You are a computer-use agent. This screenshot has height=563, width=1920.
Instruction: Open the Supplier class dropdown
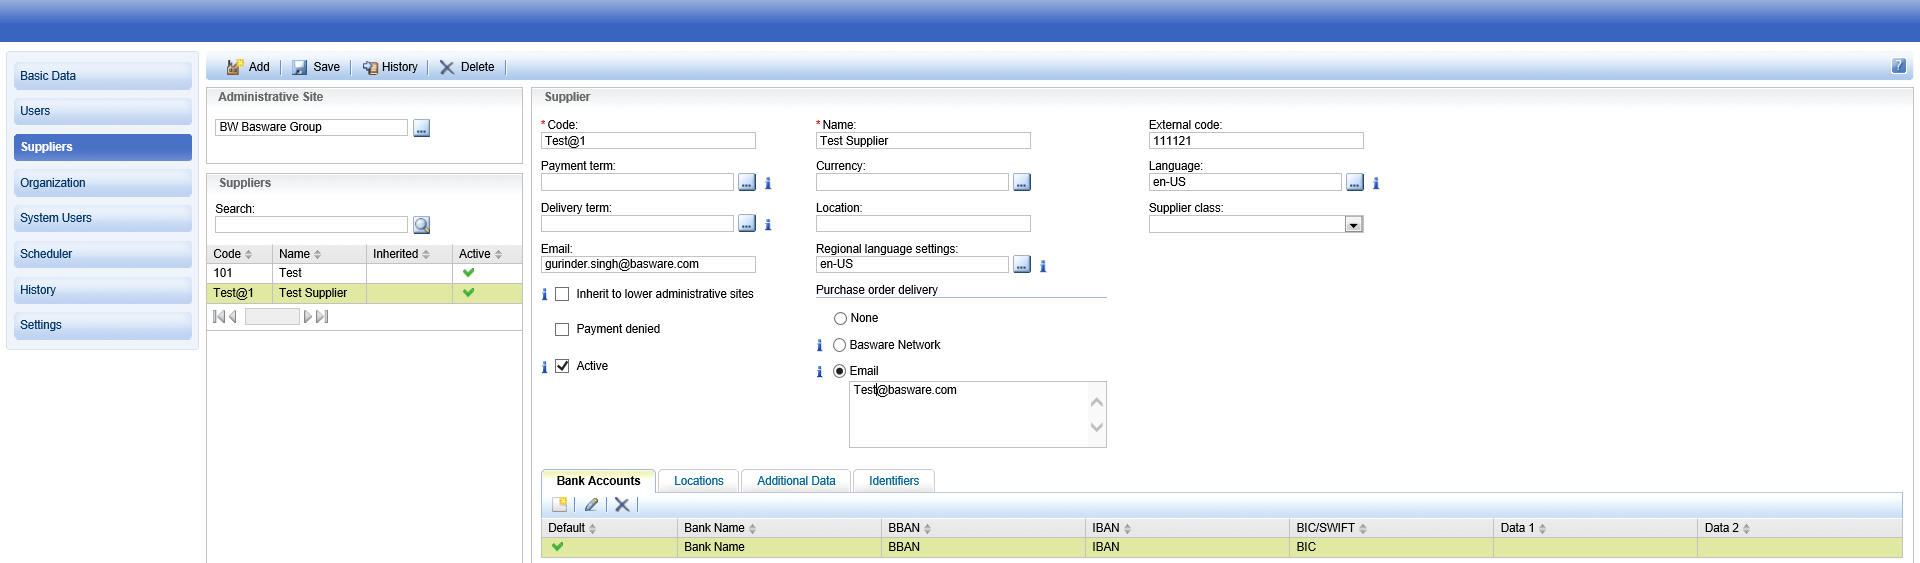tap(1353, 225)
